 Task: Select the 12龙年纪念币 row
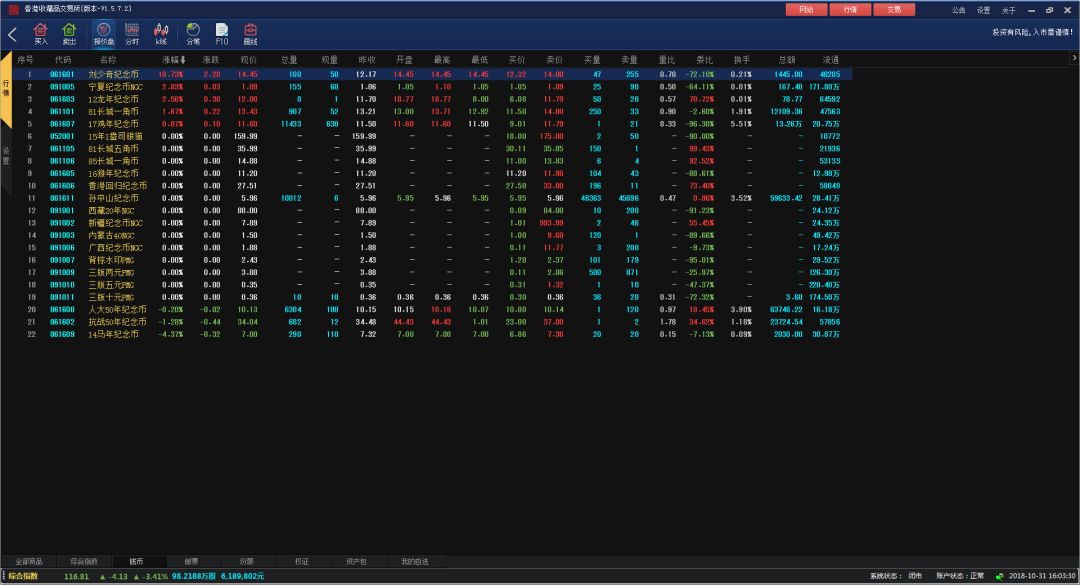[x=433, y=99]
